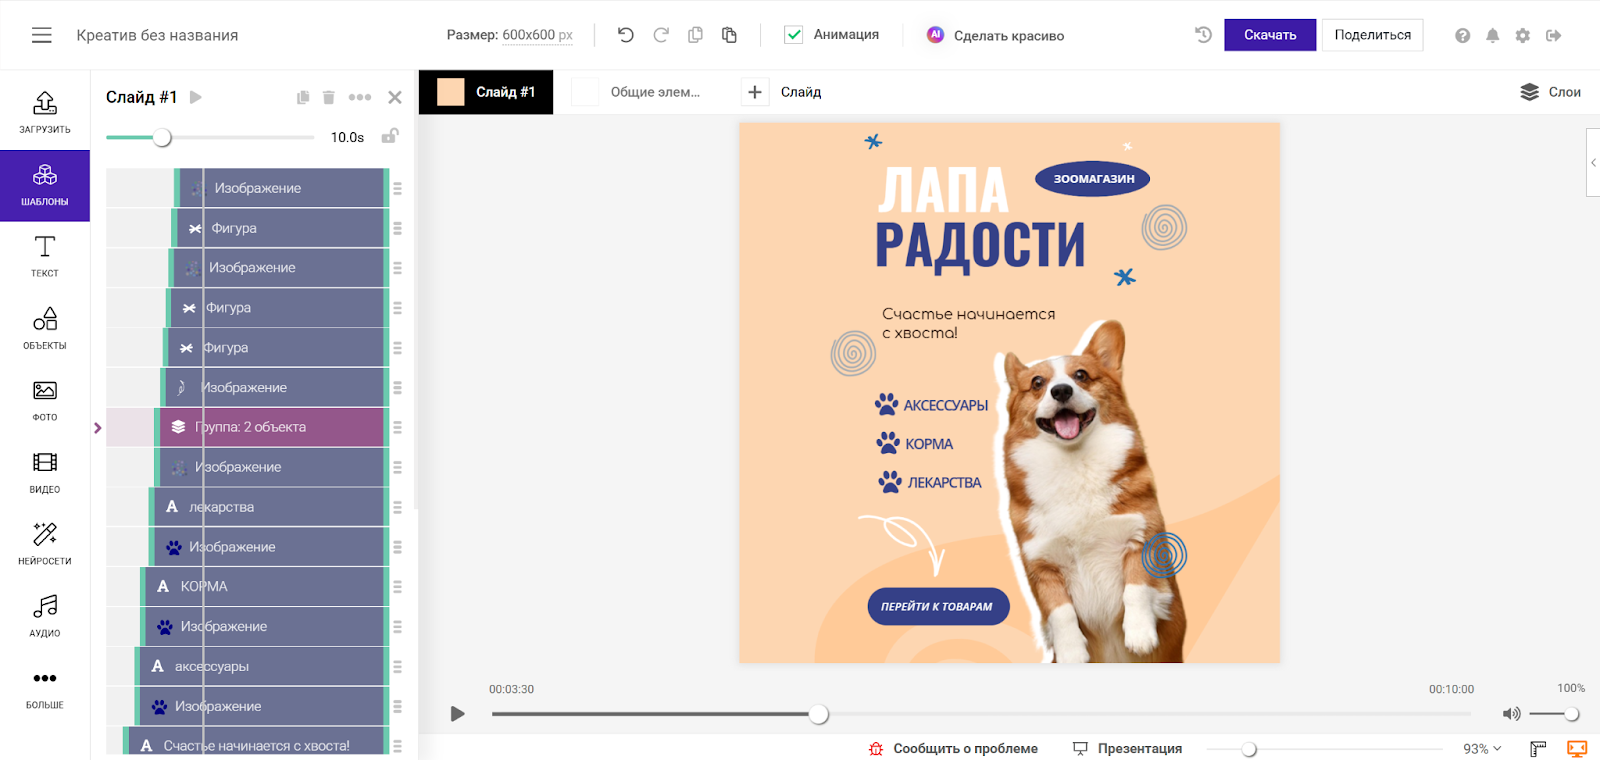Switch to the Общие элементы tab
The width and height of the screenshot is (1600, 760).
pos(640,92)
